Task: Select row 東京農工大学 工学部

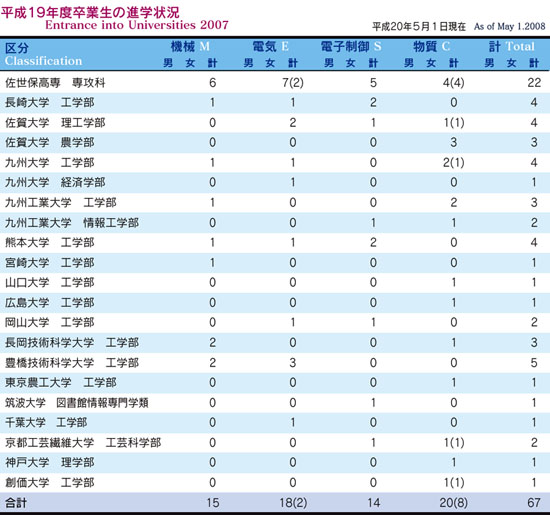Action: coord(275,383)
